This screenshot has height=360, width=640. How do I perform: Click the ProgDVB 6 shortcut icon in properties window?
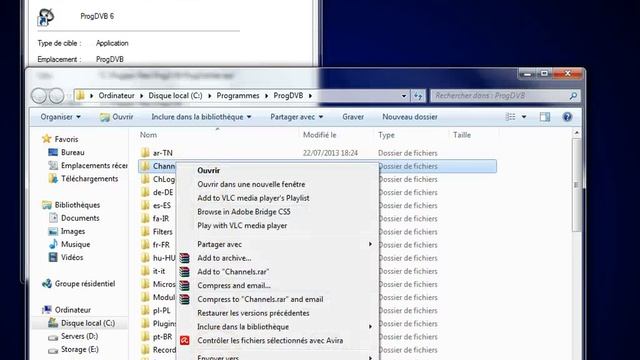pyautogui.click(x=45, y=17)
